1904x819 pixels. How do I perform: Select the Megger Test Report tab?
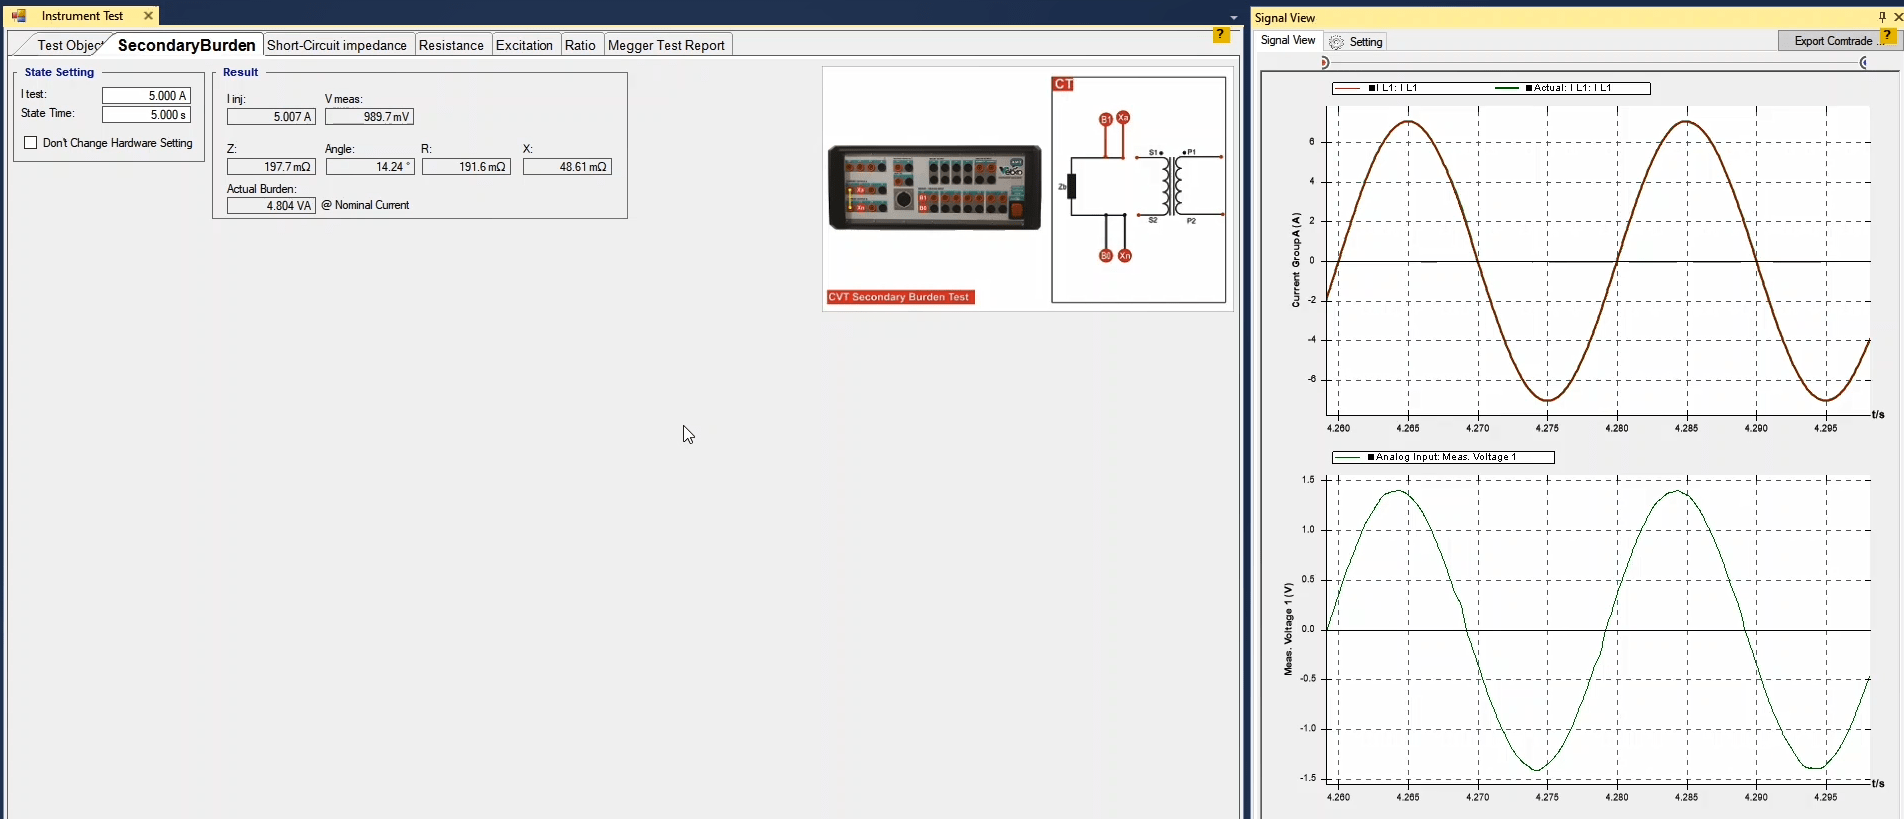pos(666,45)
